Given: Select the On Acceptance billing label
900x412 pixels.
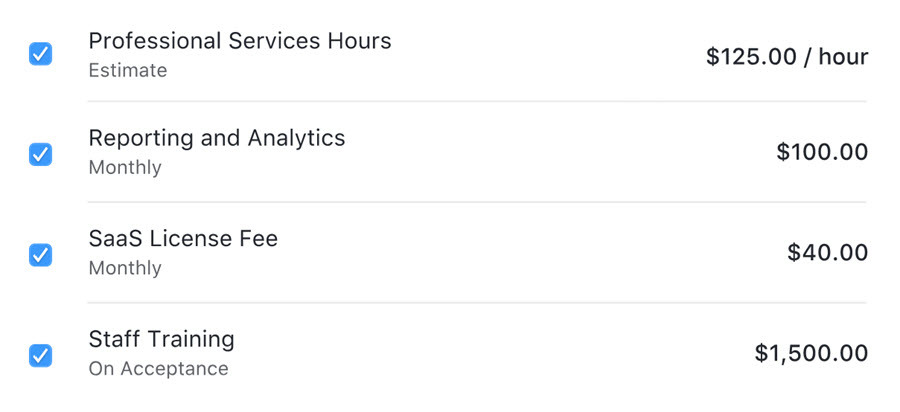Looking at the screenshot, I should (x=158, y=369).
